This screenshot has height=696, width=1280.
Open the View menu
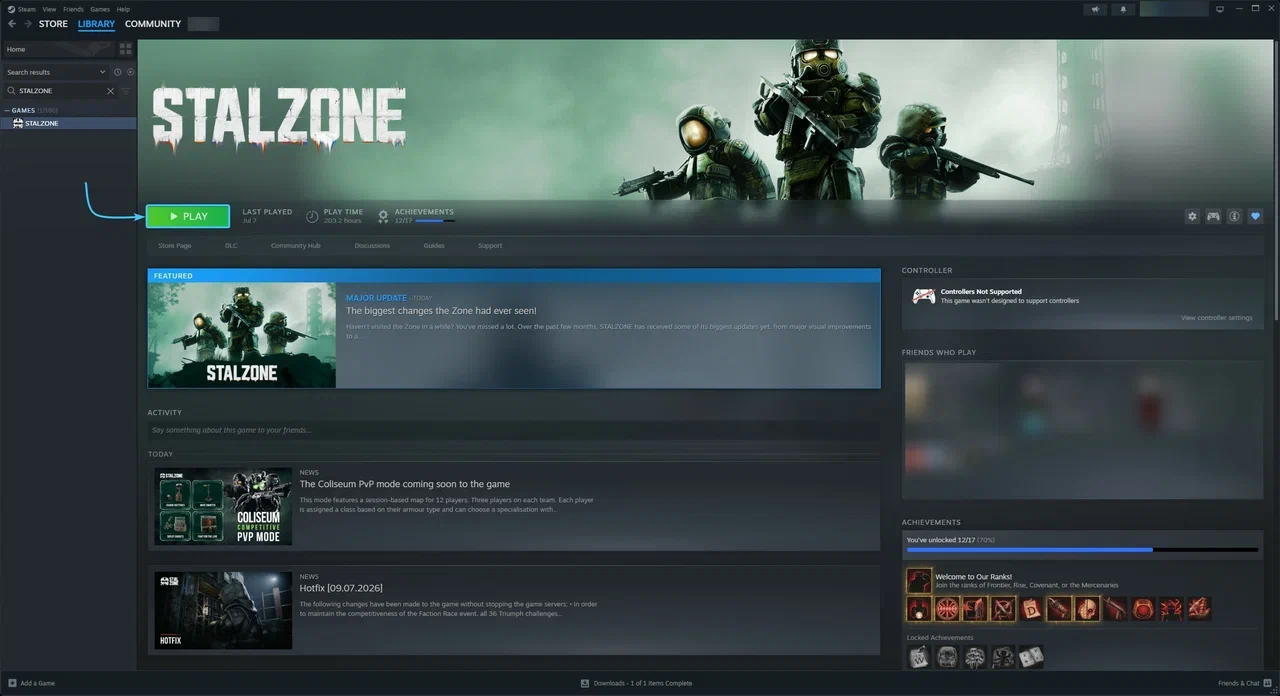[49, 9]
